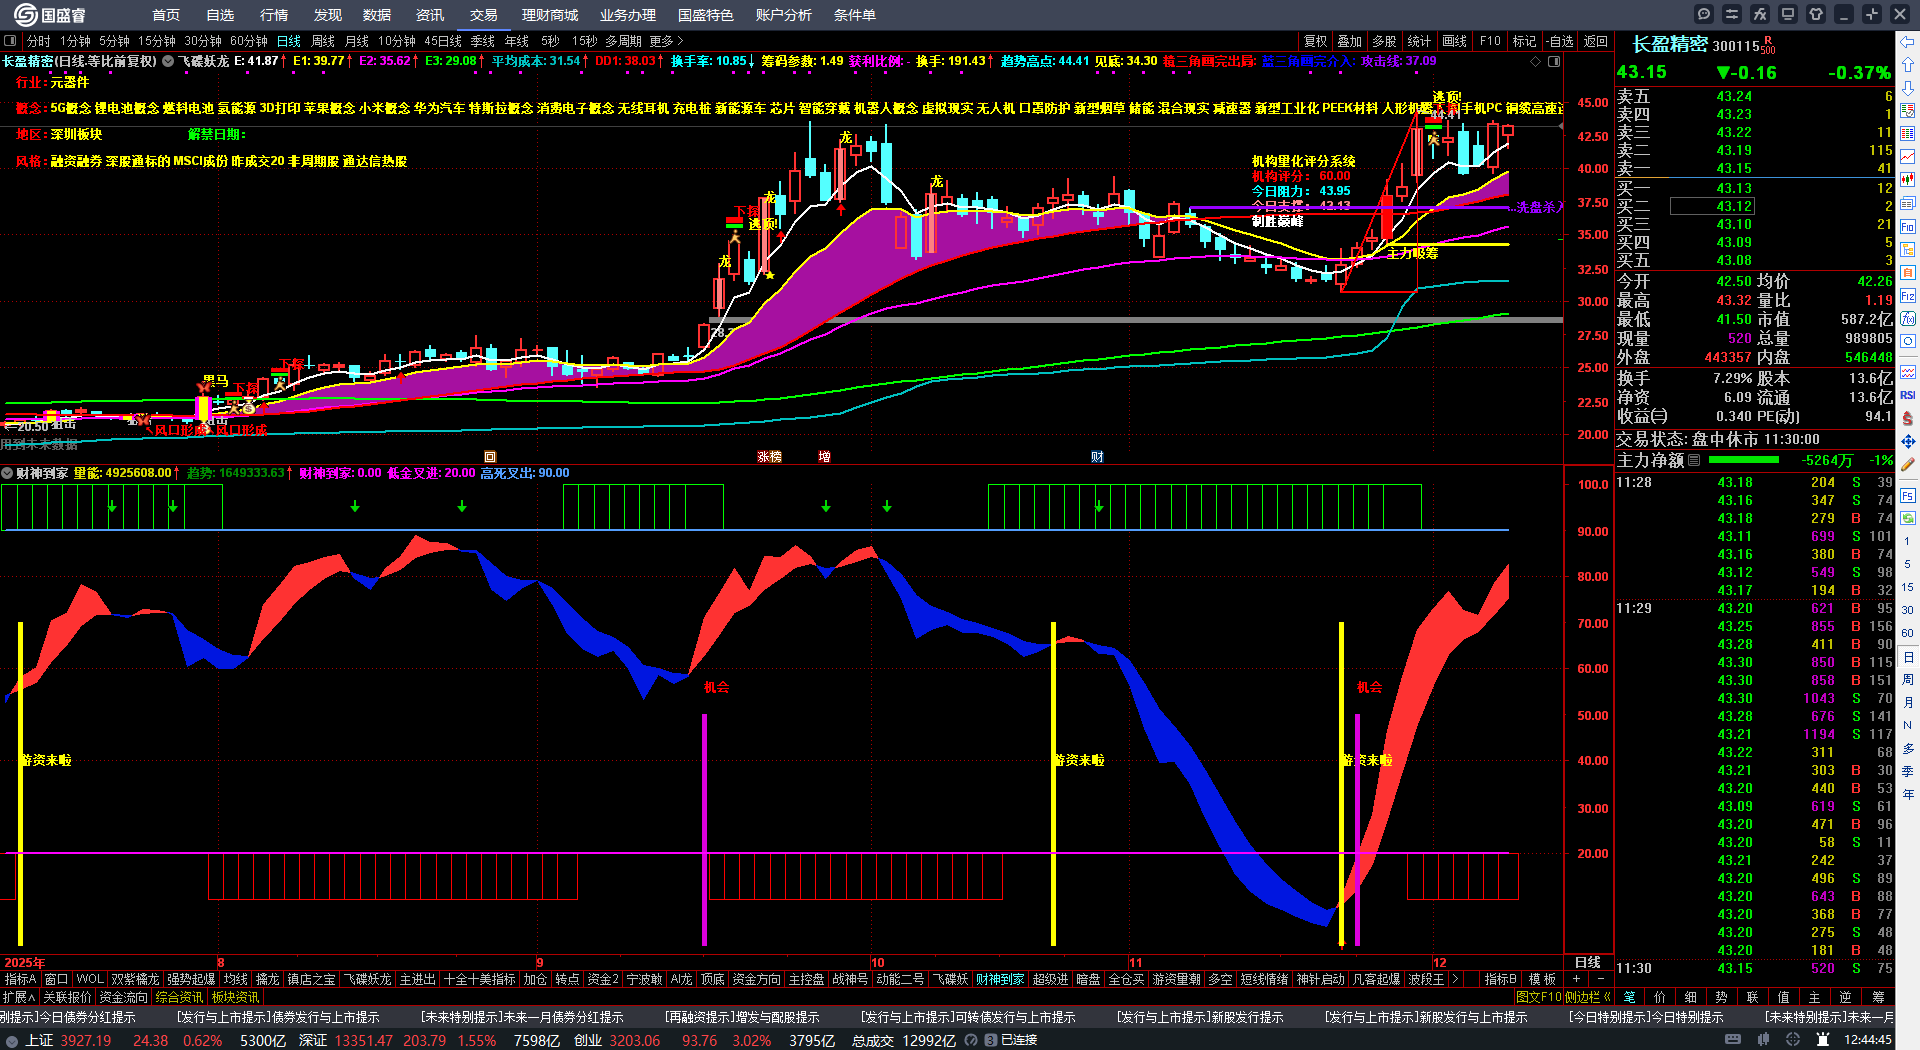Image resolution: width=1920 pixels, height=1050 pixels.
Task: Switch to the 飞碟妖龙 indicator tab
Action: tap(368, 979)
